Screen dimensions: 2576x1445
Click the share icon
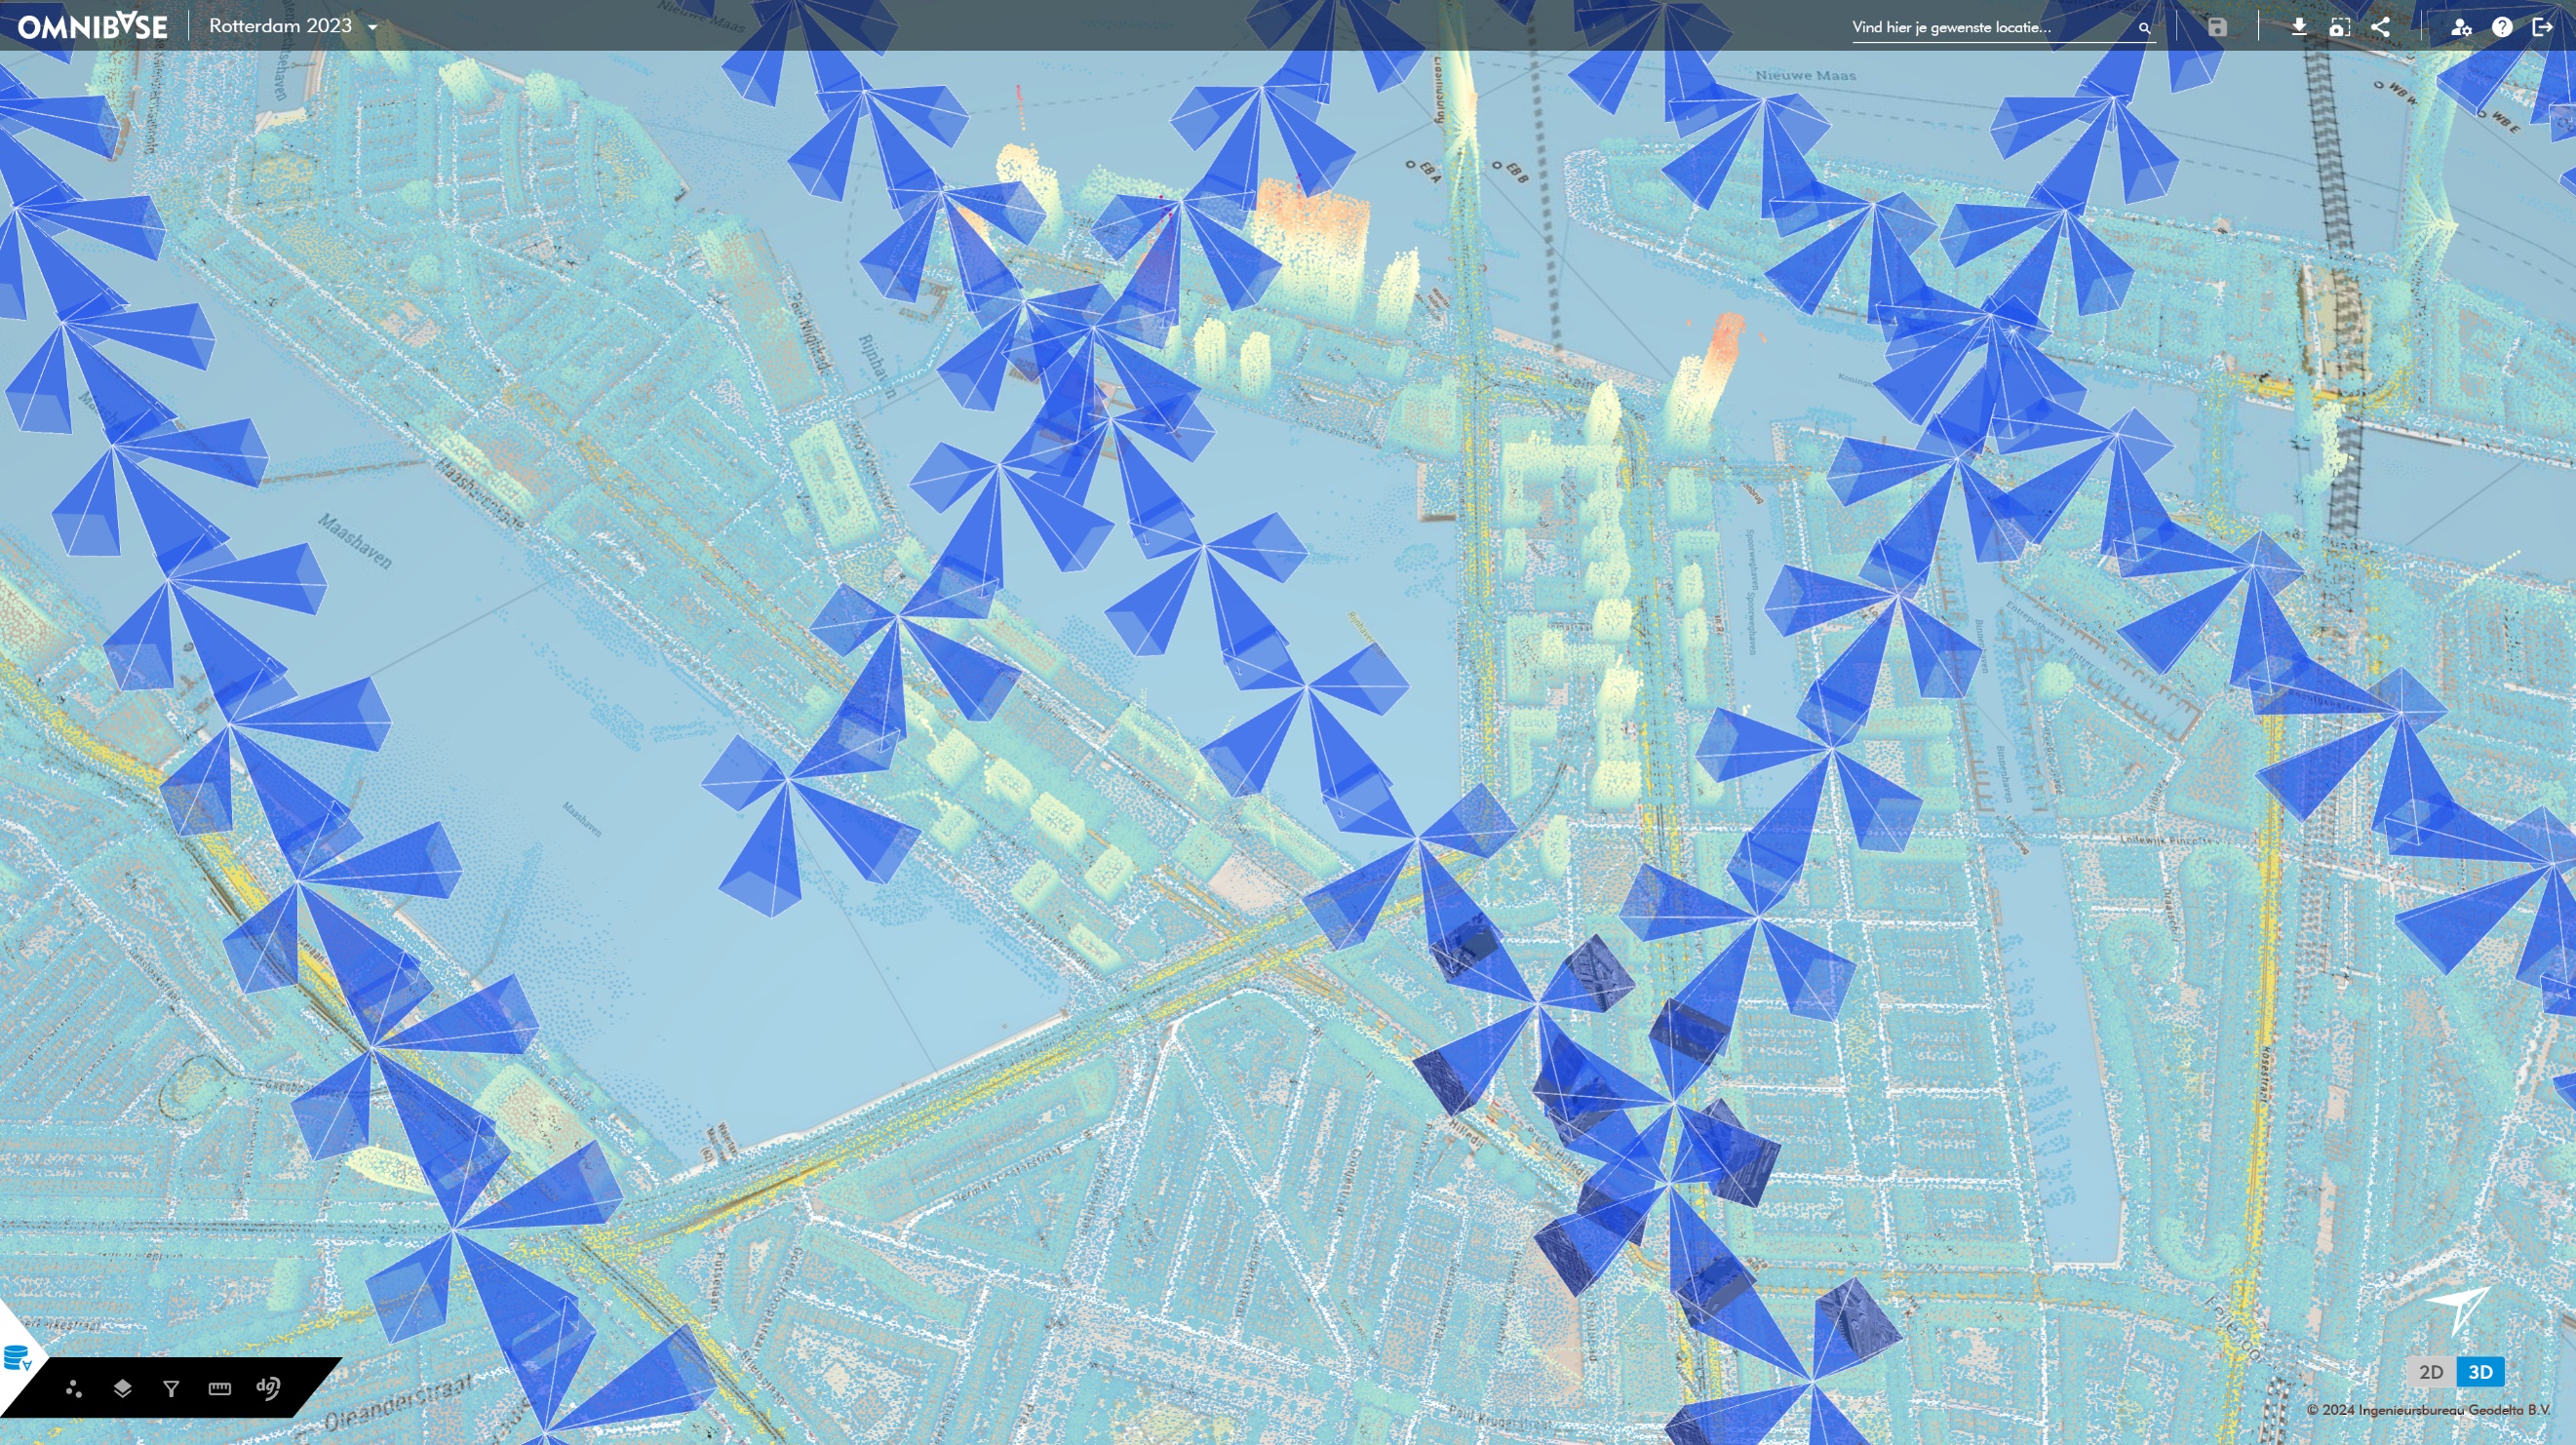coord(2380,27)
